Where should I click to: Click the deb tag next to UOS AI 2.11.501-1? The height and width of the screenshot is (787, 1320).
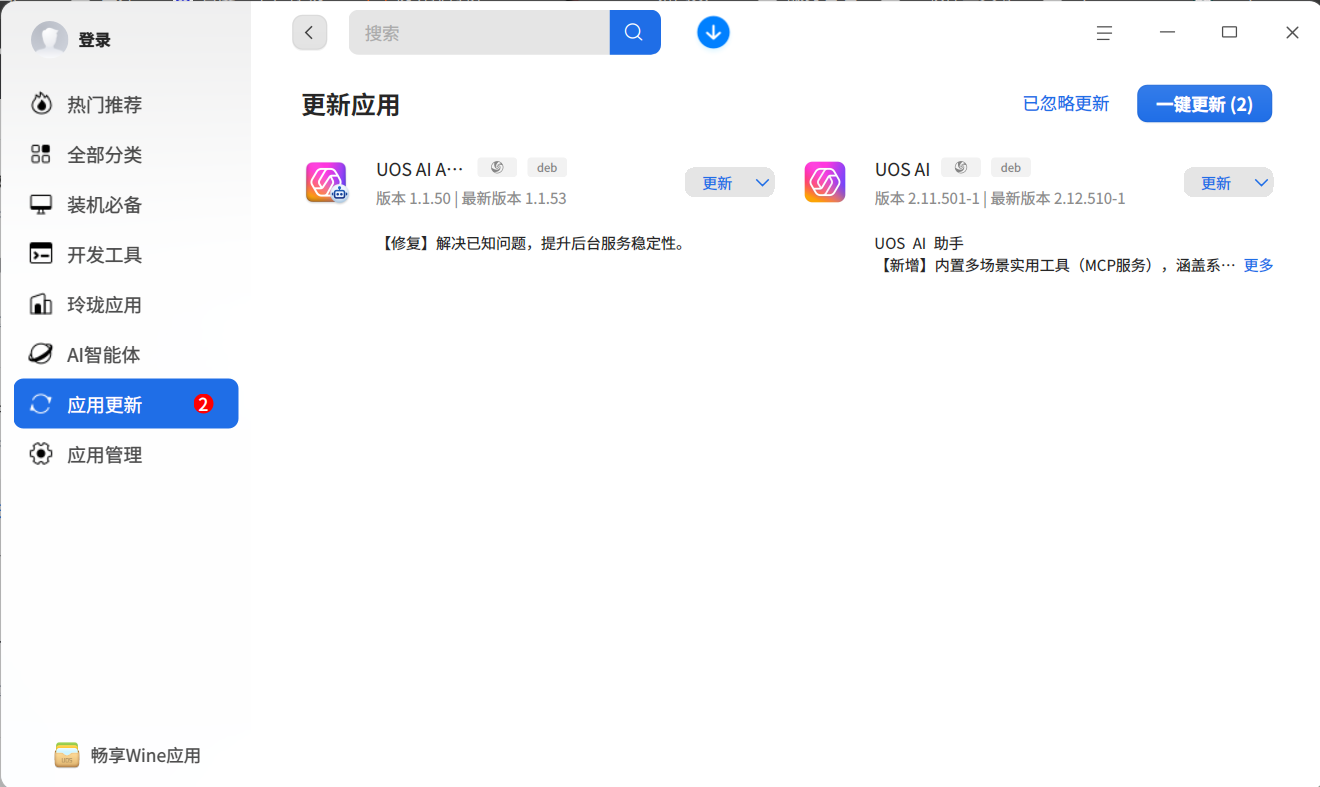click(x=1011, y=167)
